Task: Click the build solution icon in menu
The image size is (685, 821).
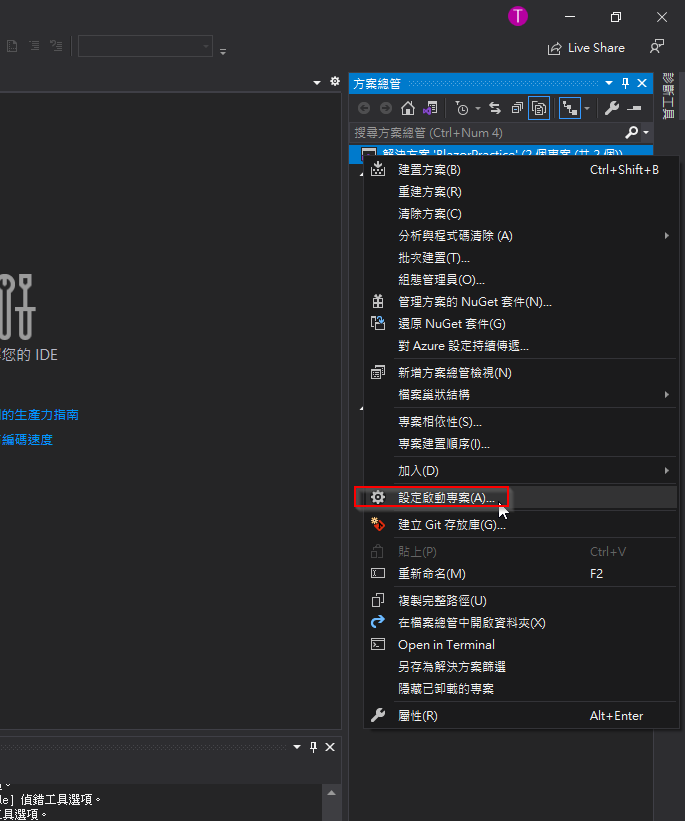Action: coord(378,169)
